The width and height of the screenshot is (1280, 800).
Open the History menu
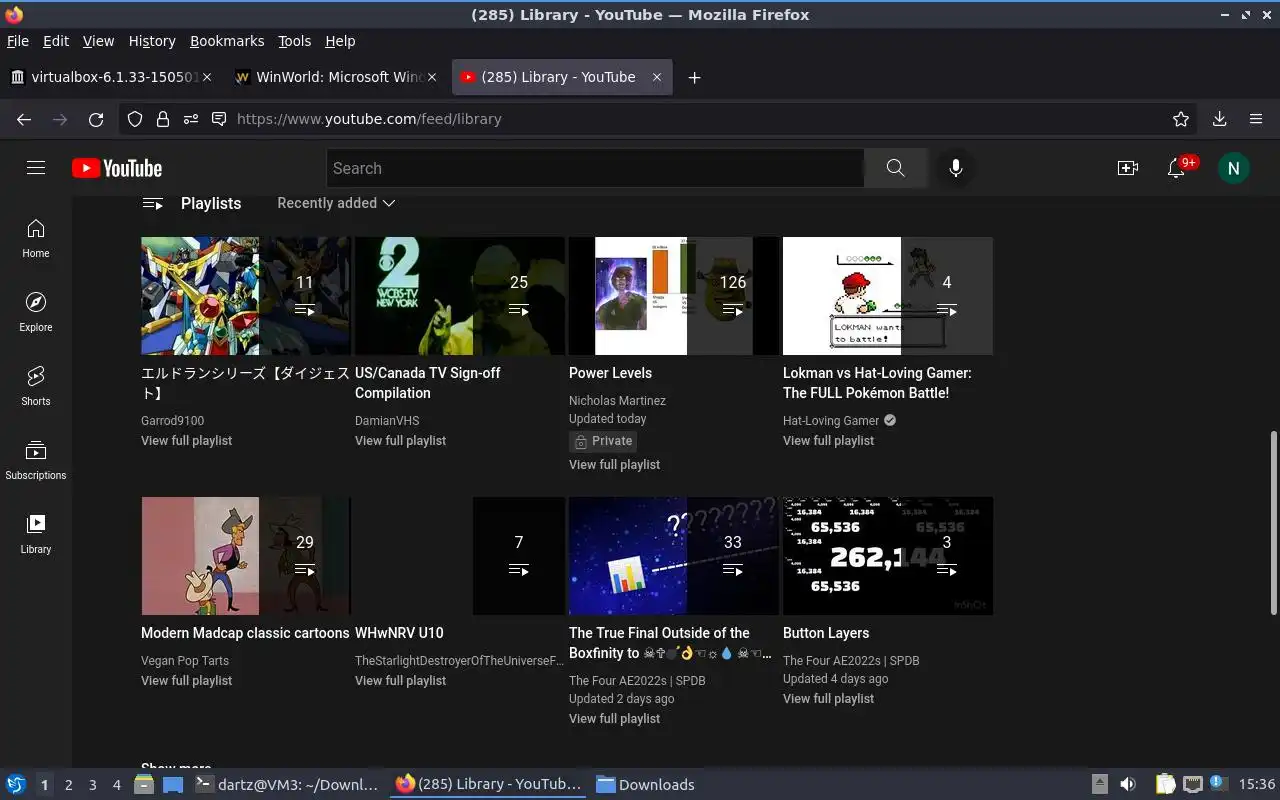[152, 41]
